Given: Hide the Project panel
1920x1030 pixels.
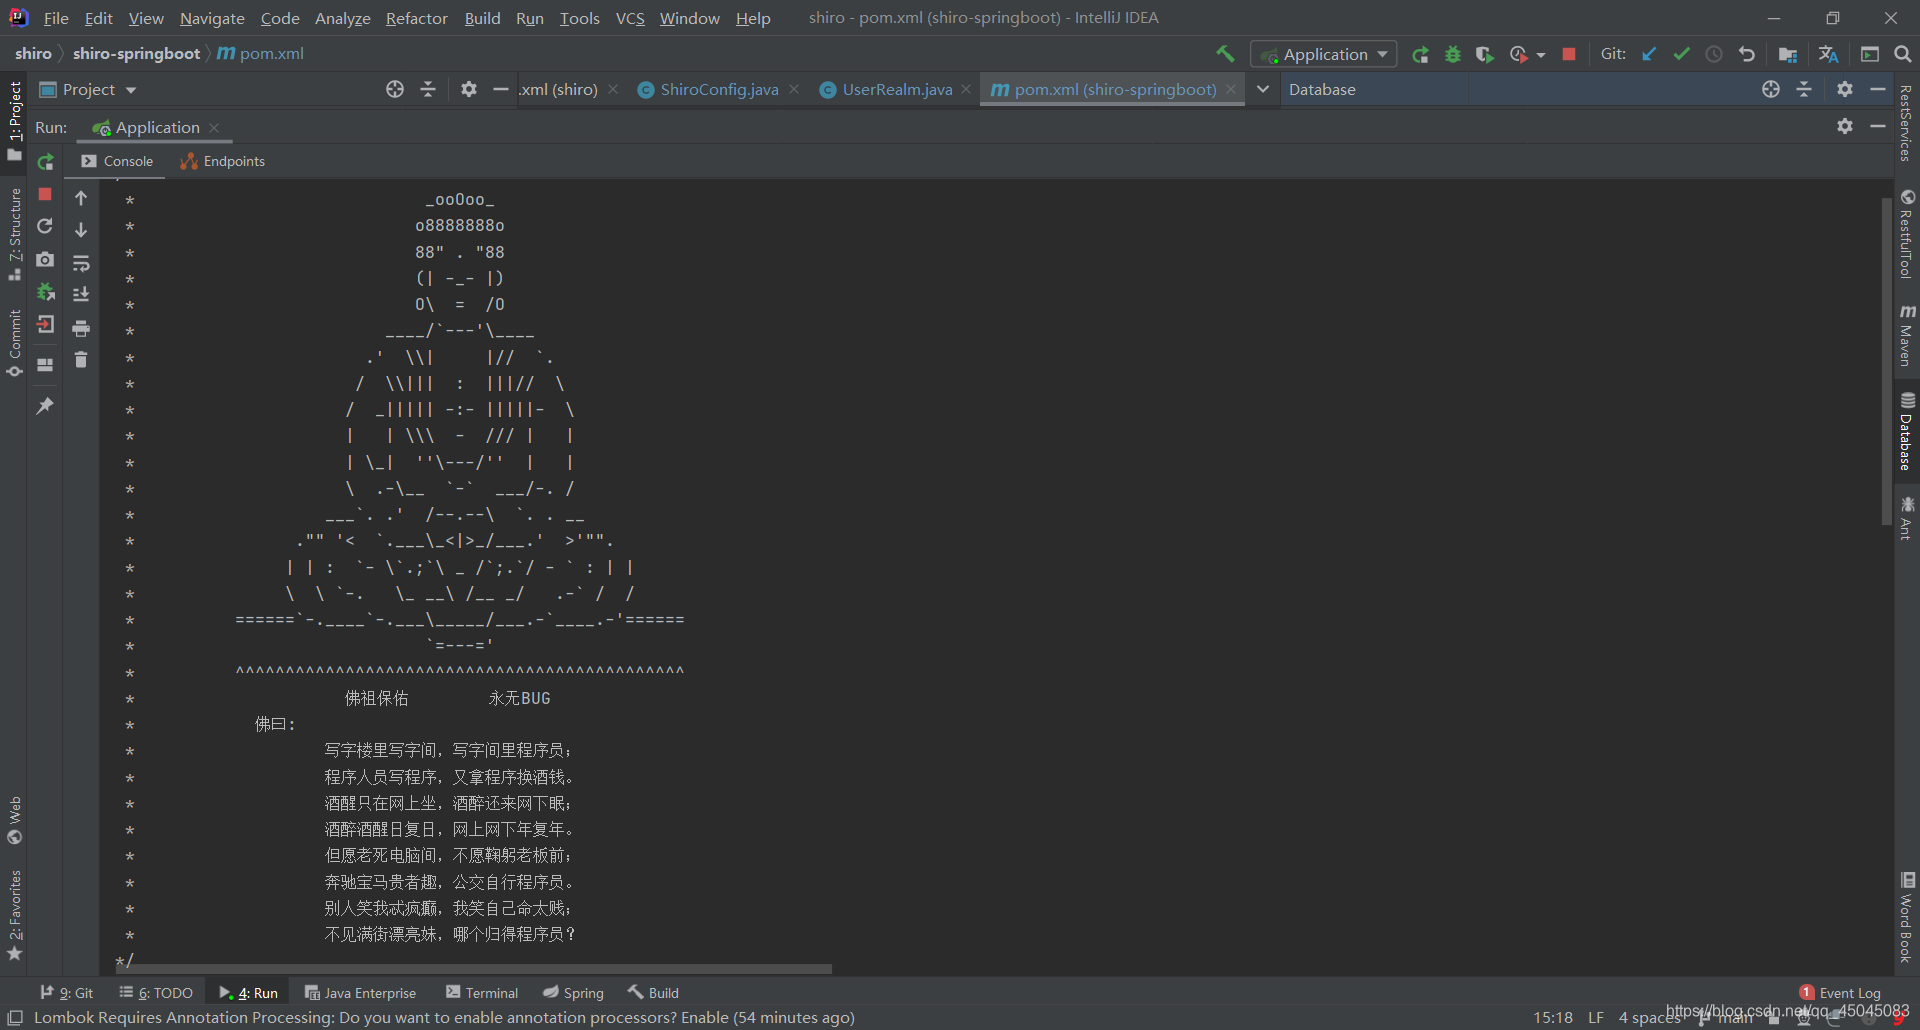Looking at the screenshot, I should point(501,89).
